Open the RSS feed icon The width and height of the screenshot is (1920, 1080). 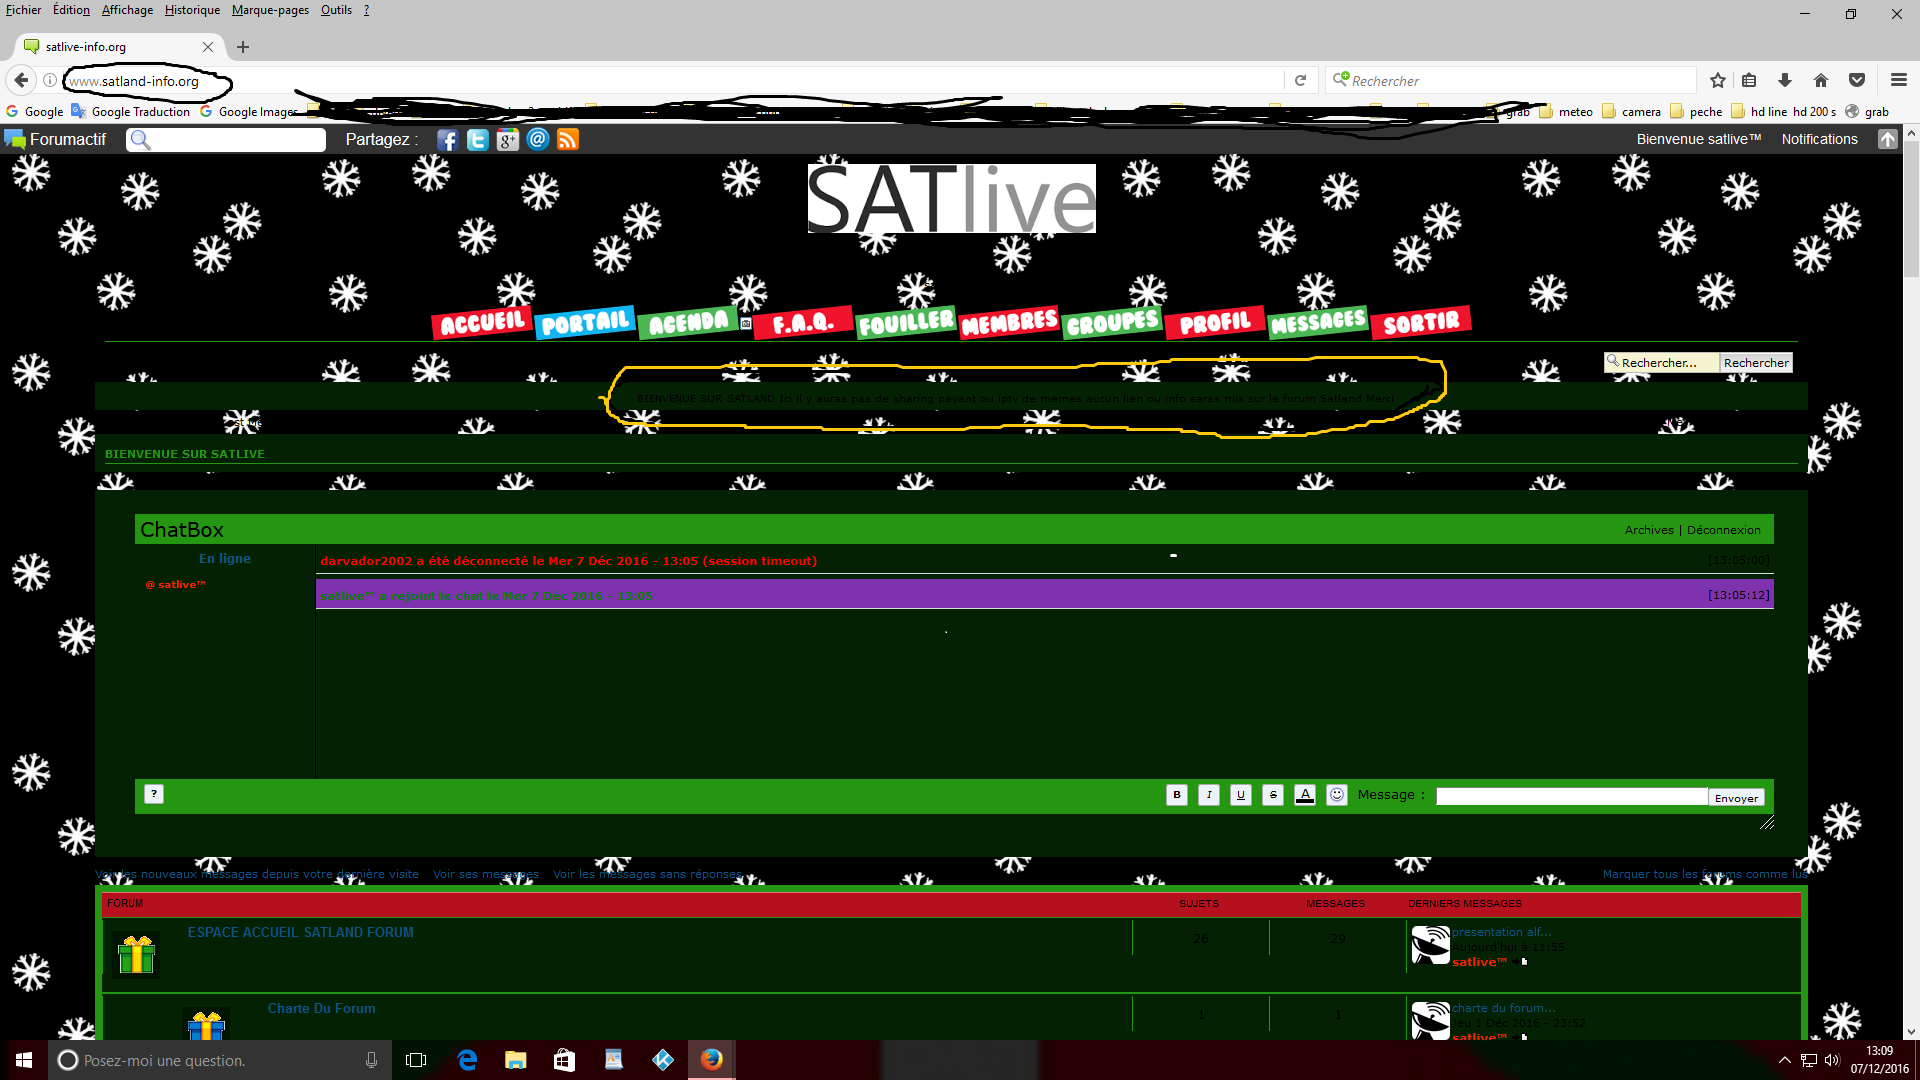point(568,140)
